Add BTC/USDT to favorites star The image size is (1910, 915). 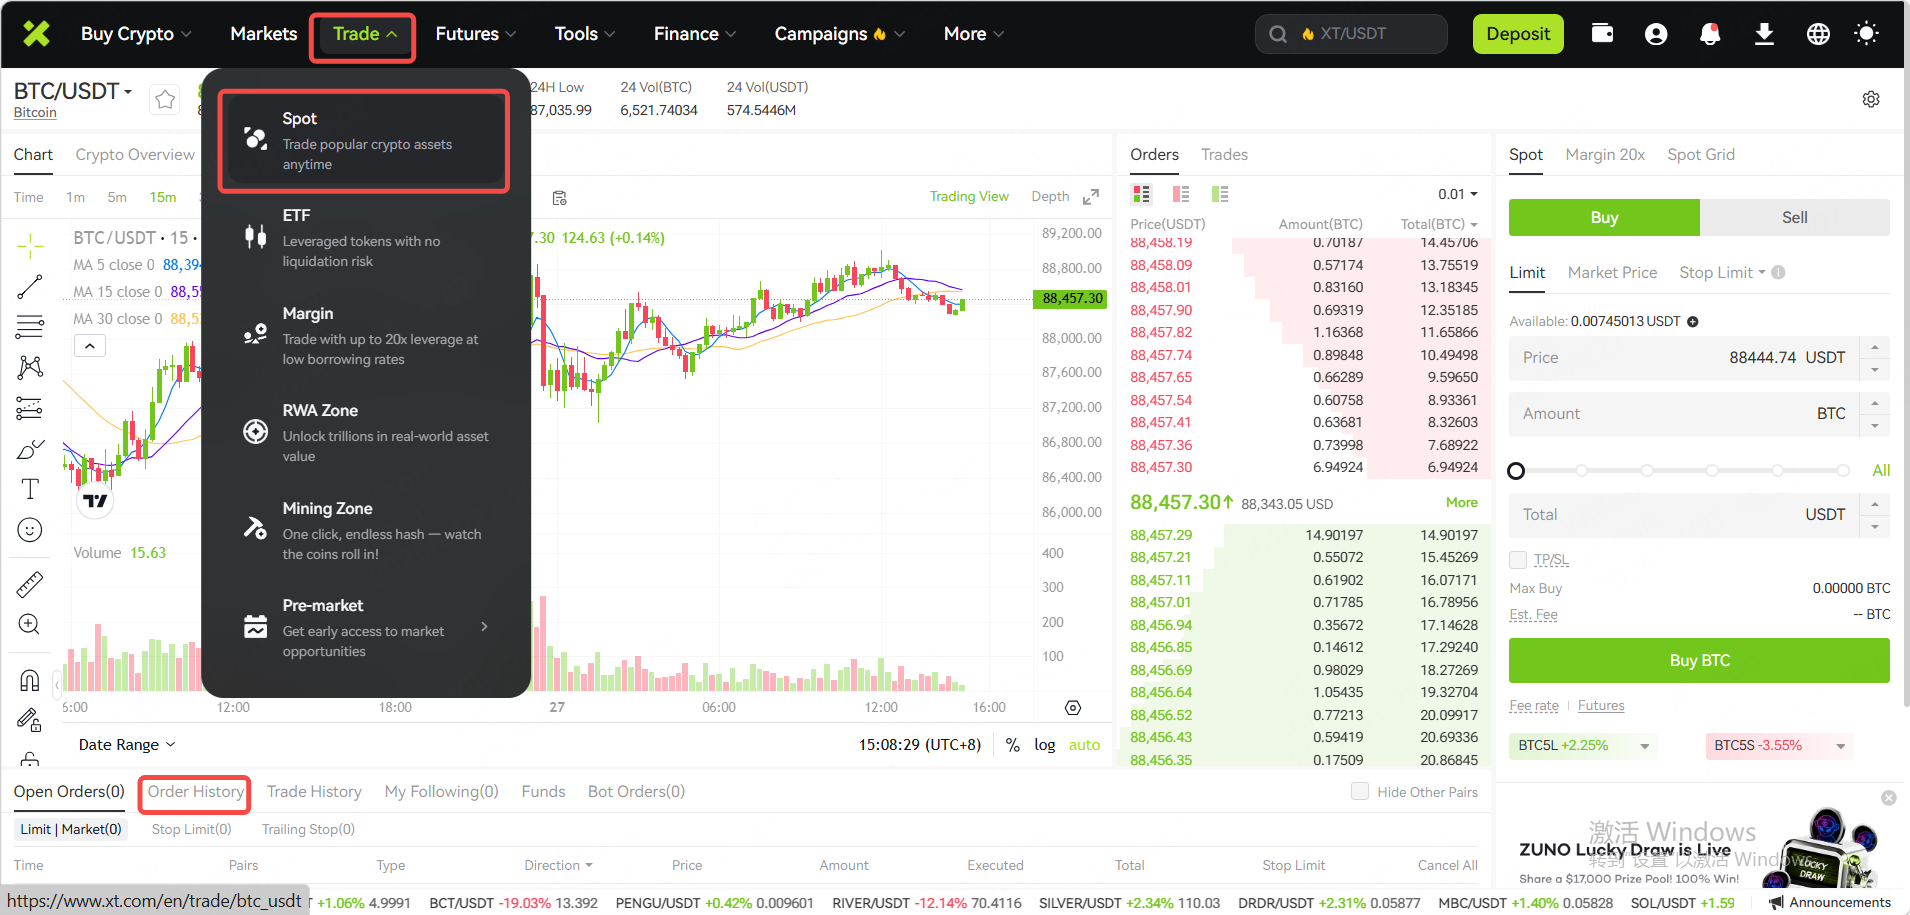click(x=165, y=99)
